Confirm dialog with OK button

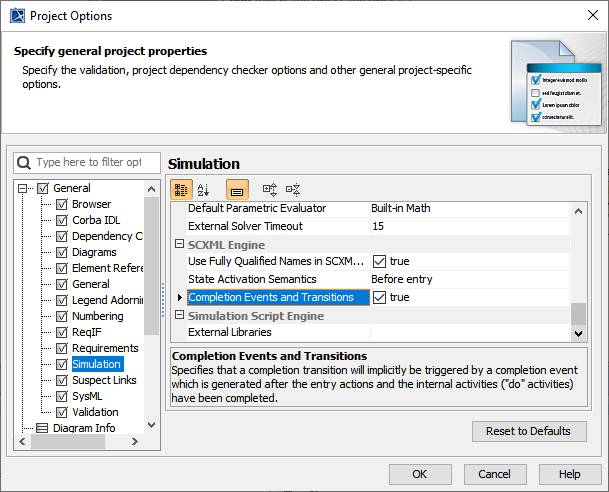tap(419, 474)
